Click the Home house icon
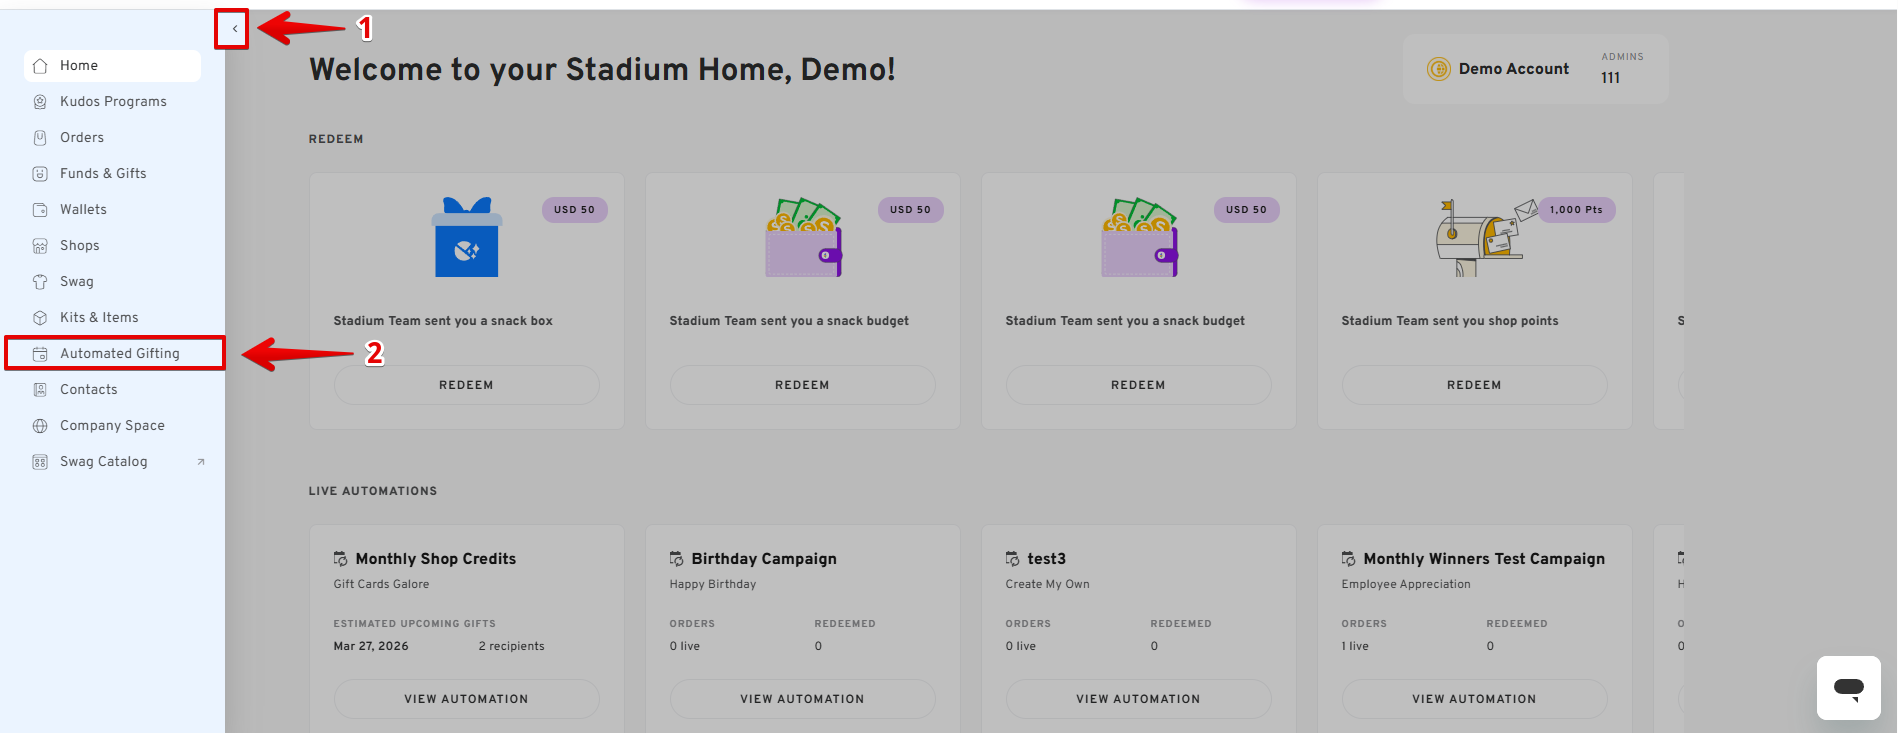The width and height of the screenshot is (1898, 733). (x=40, y=66)
